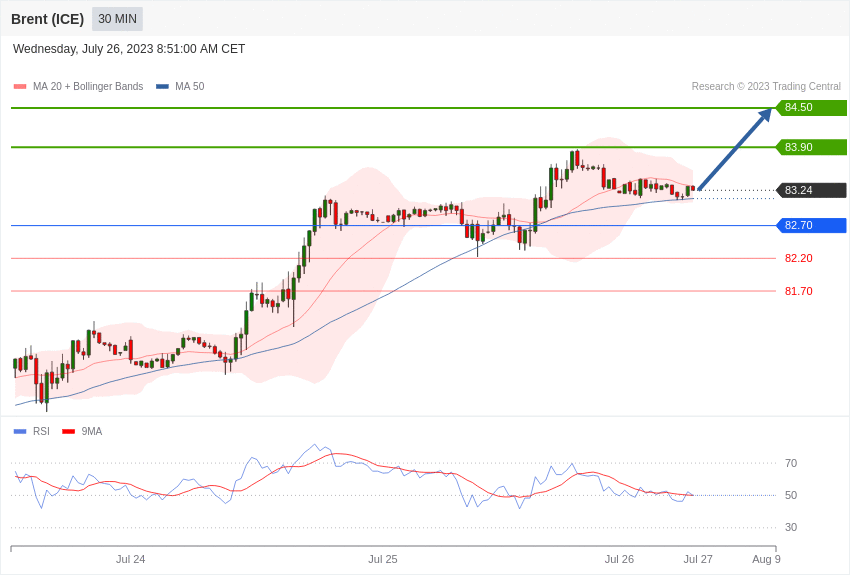Click the MA 20 + Bollinger Bands legend swatch

pyautogui.click(x=20, y=87)
